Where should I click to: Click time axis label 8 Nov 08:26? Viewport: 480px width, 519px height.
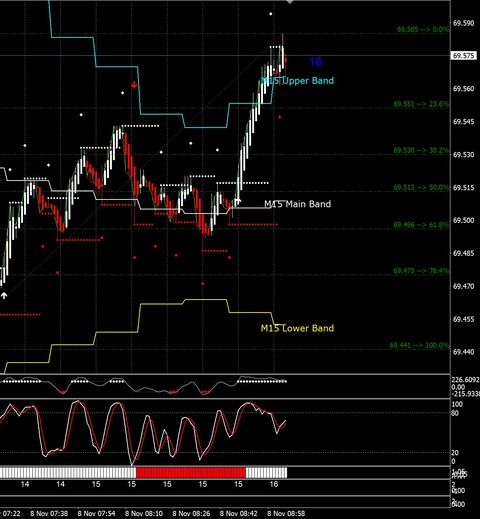pos(191,513)
